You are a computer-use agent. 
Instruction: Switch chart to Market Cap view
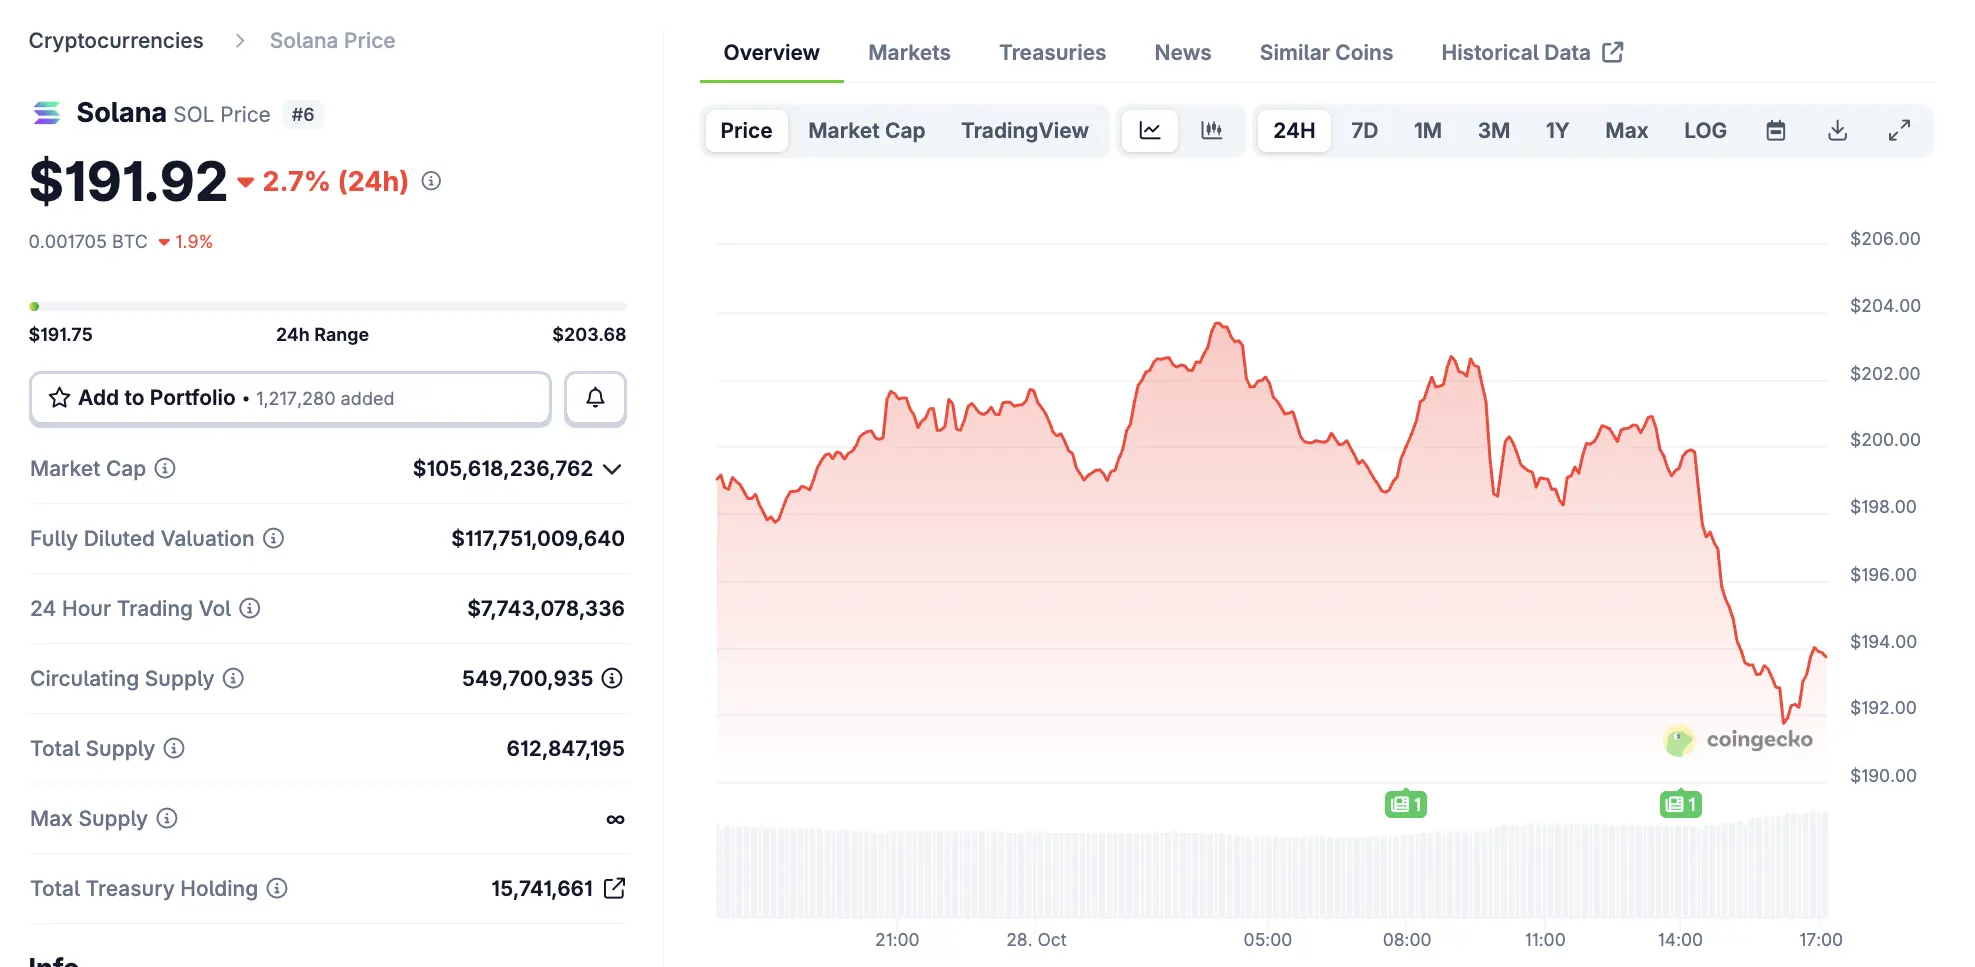tap(866, 130)
